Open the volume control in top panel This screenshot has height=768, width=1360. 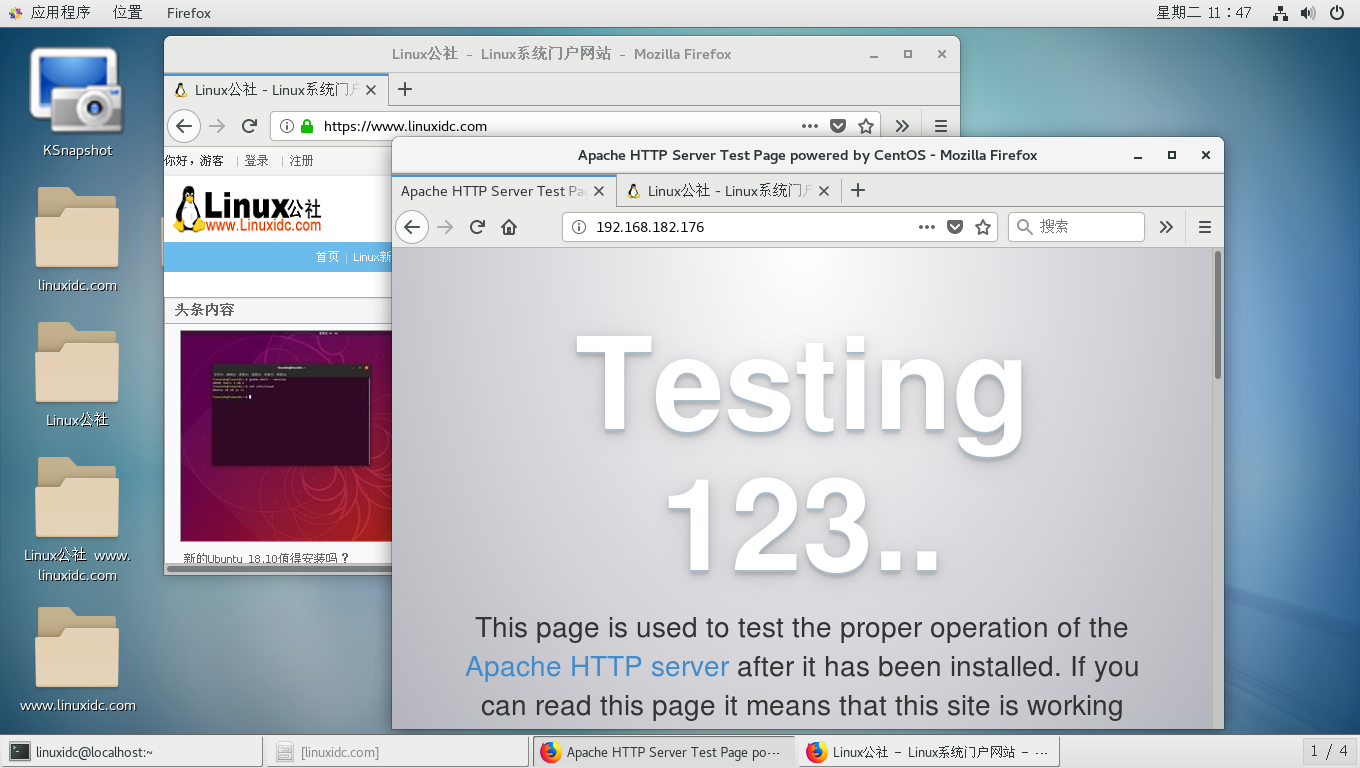point(1308,13)
